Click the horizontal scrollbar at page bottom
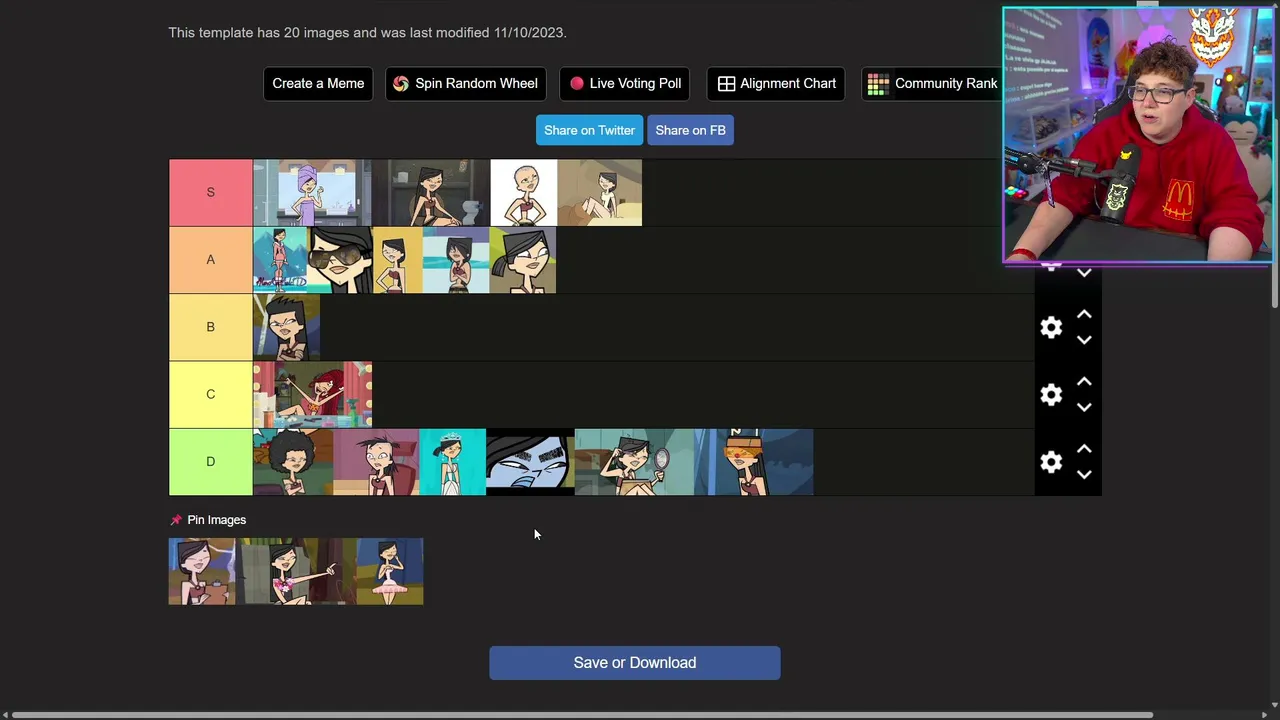The height and width of the screenshot is (720, 1280). point(582,715)
